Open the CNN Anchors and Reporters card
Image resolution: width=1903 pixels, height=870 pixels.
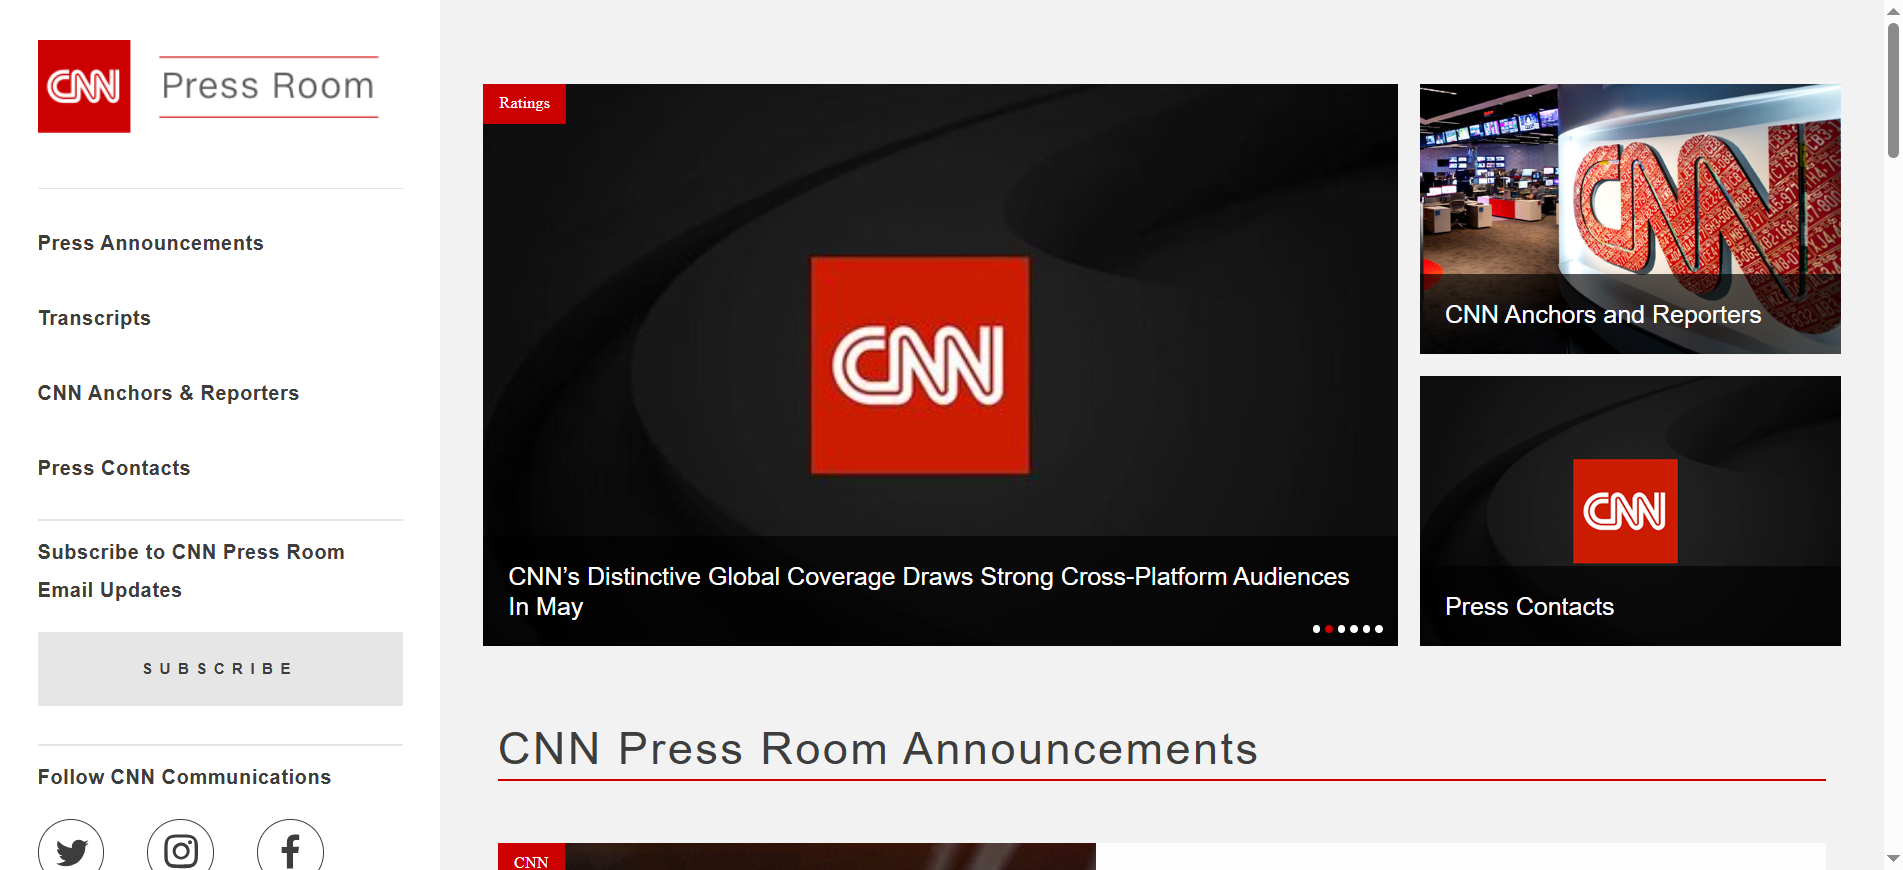click(x=1630, y=219)
